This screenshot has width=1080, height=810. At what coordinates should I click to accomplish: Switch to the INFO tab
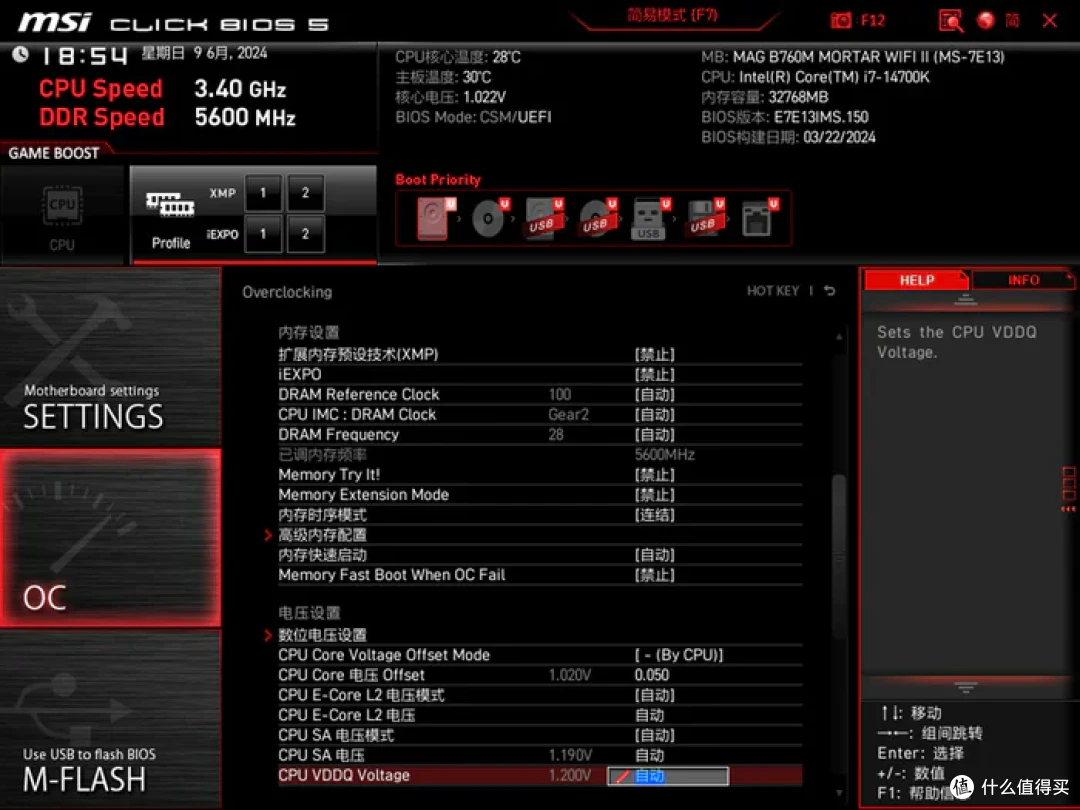coord(1023,280)
